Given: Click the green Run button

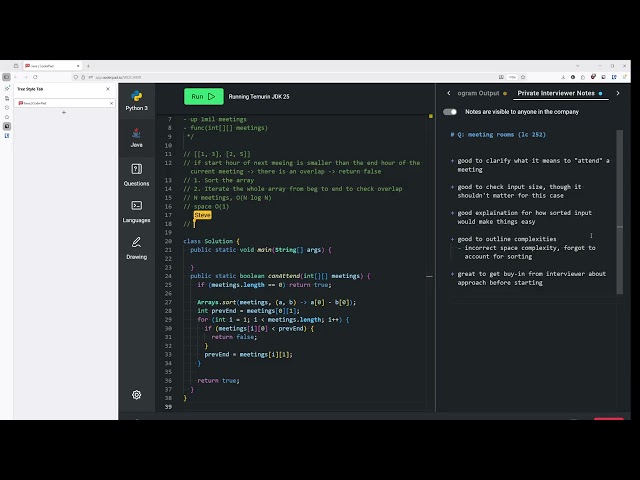Looking at the screenshot, I should 203,96.
